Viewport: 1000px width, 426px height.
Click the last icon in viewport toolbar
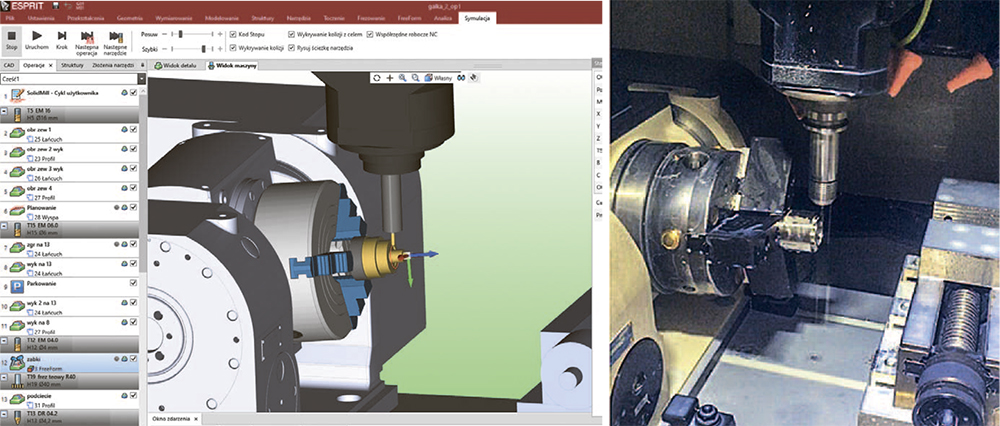[474, 78]
